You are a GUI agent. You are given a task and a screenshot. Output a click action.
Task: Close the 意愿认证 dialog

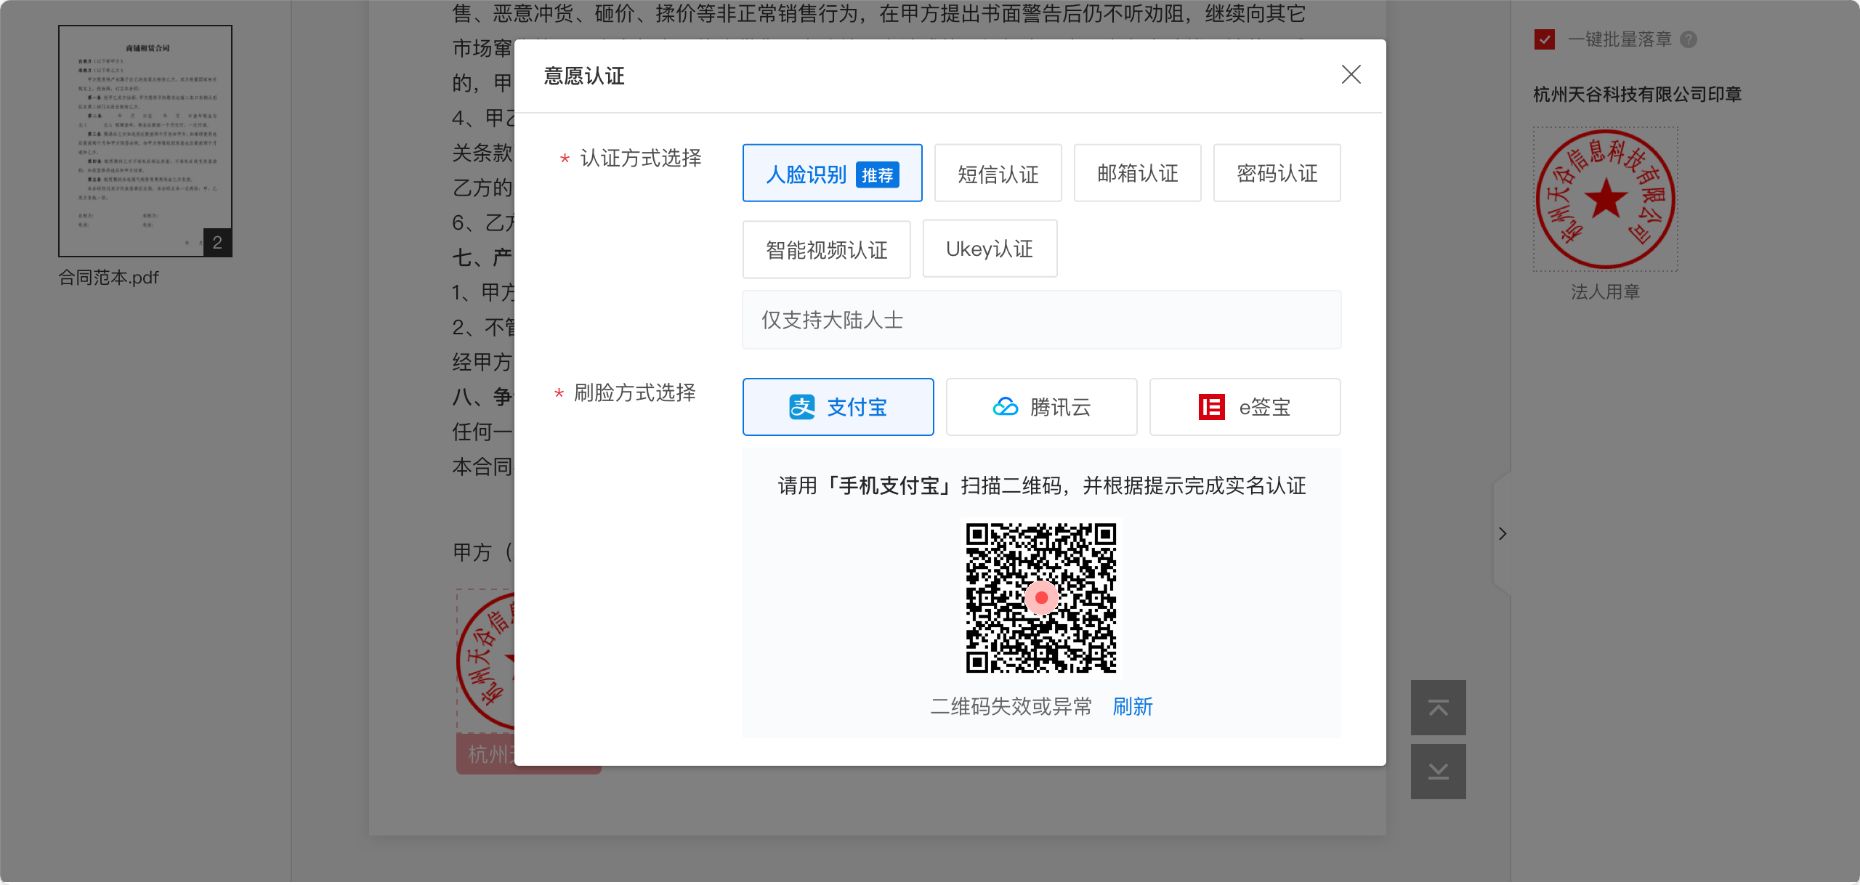tap(1351, 75)
